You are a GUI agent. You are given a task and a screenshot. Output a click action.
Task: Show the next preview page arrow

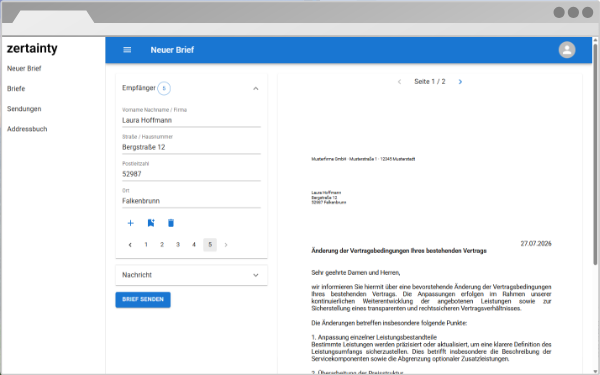click(460, 82)
